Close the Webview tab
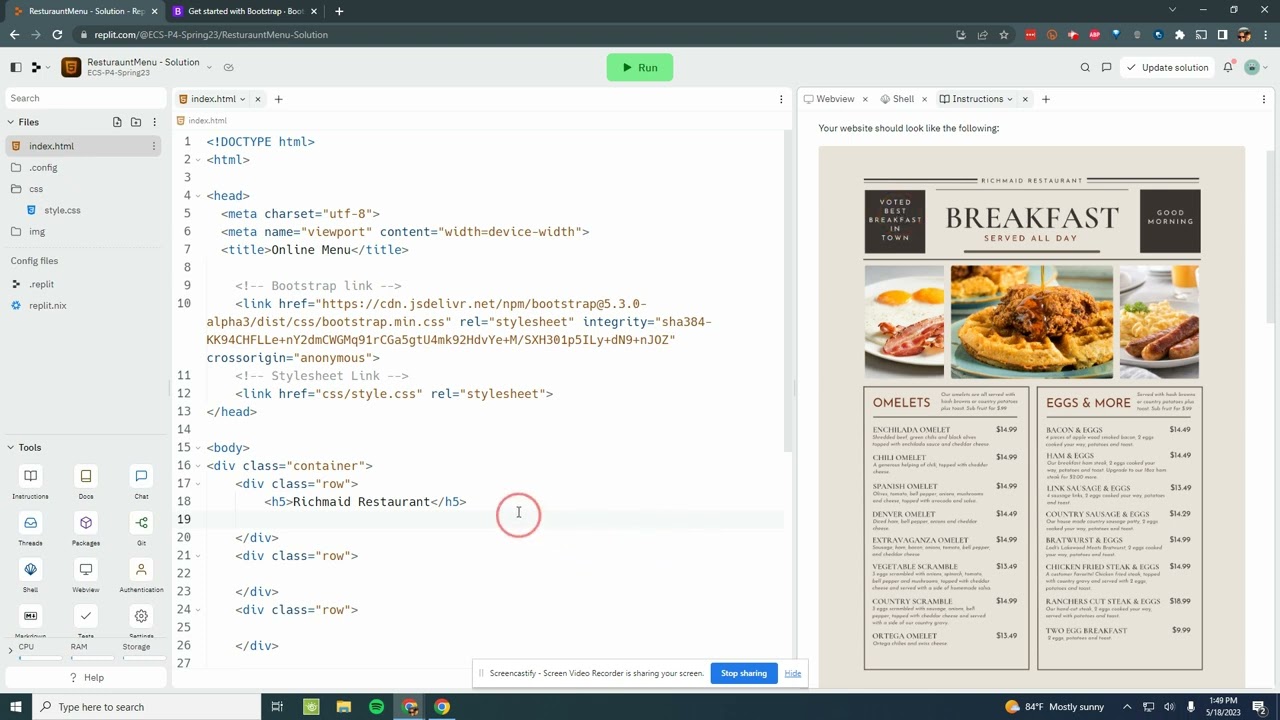Image resolution: width=1280 pixels, height=720 pixels. click(x=865, y=99)
